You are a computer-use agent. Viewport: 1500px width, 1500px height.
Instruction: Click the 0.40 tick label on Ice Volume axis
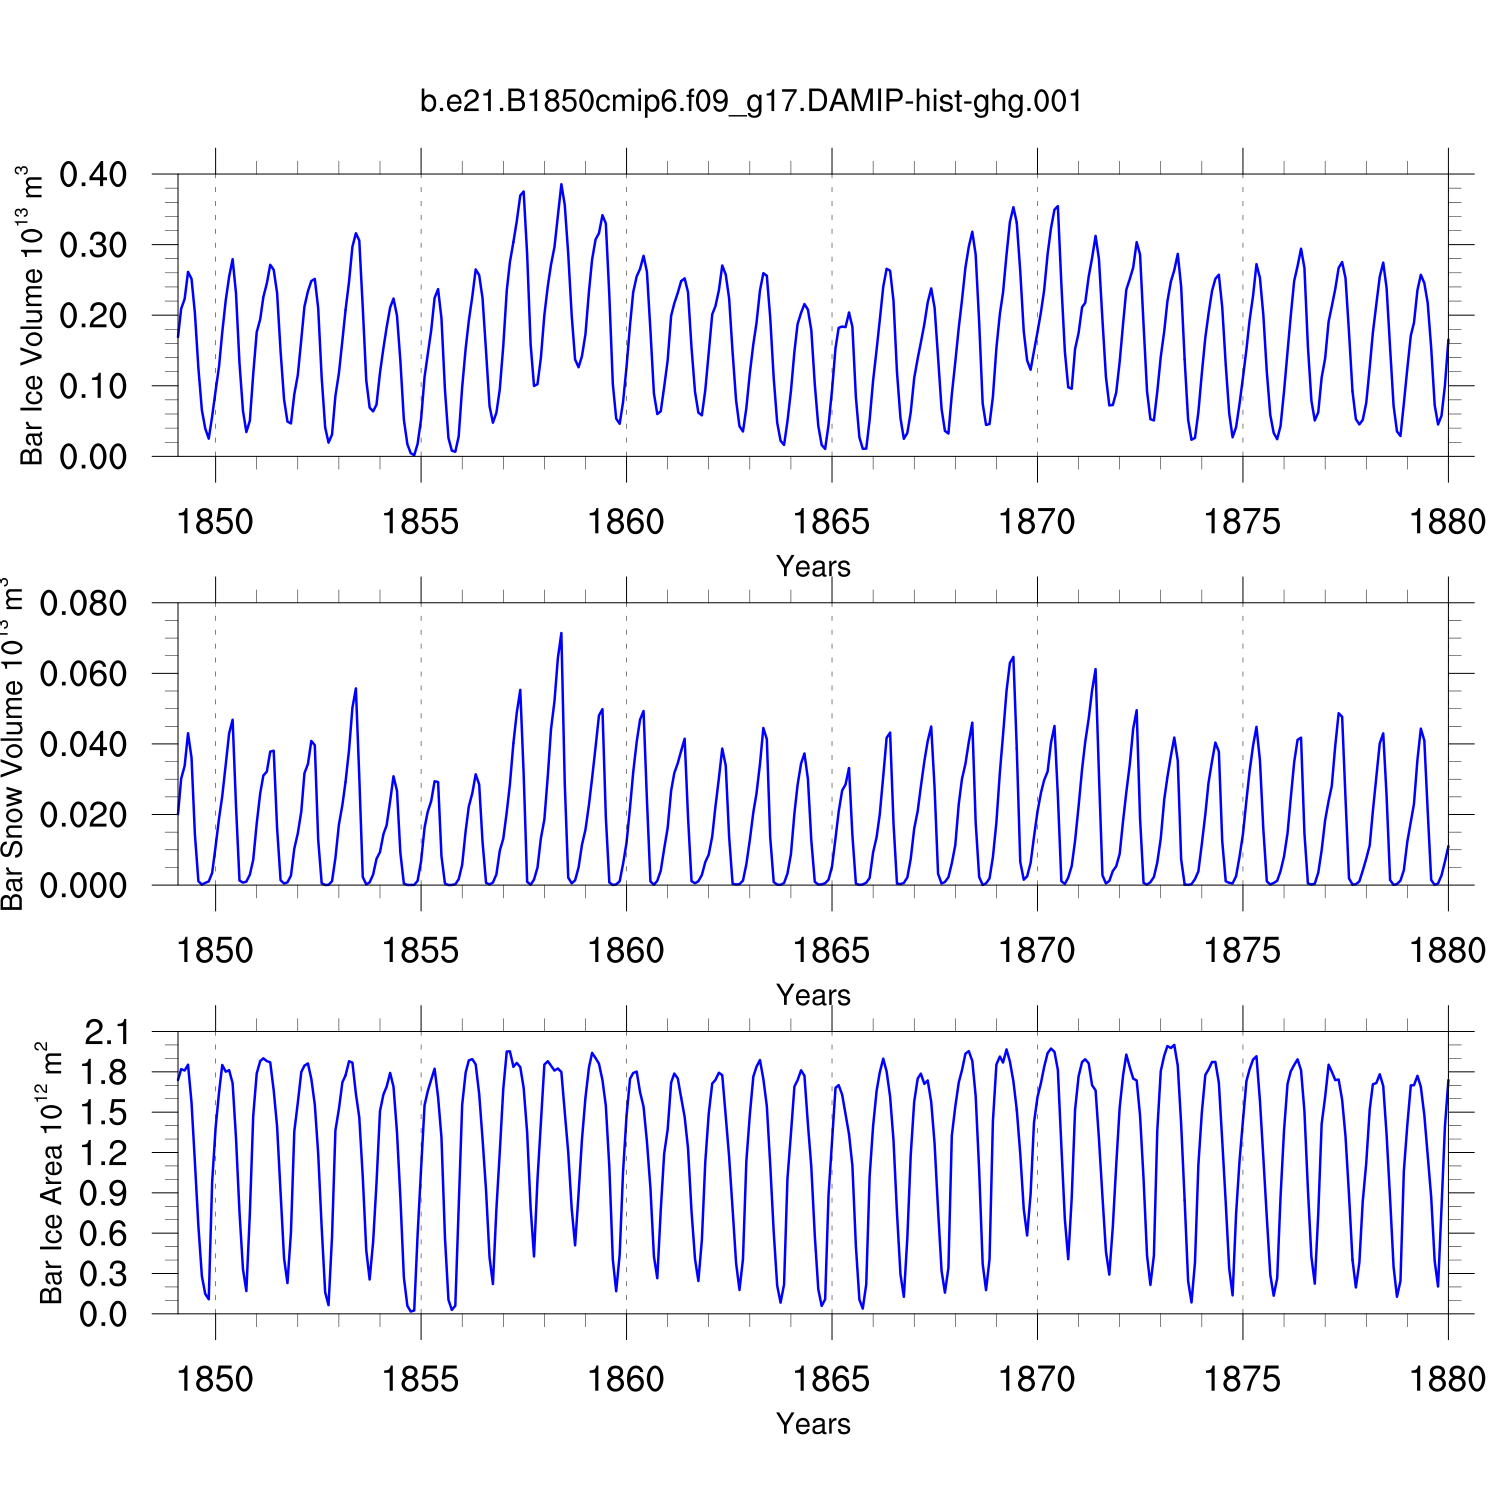(x=93, y=175)
